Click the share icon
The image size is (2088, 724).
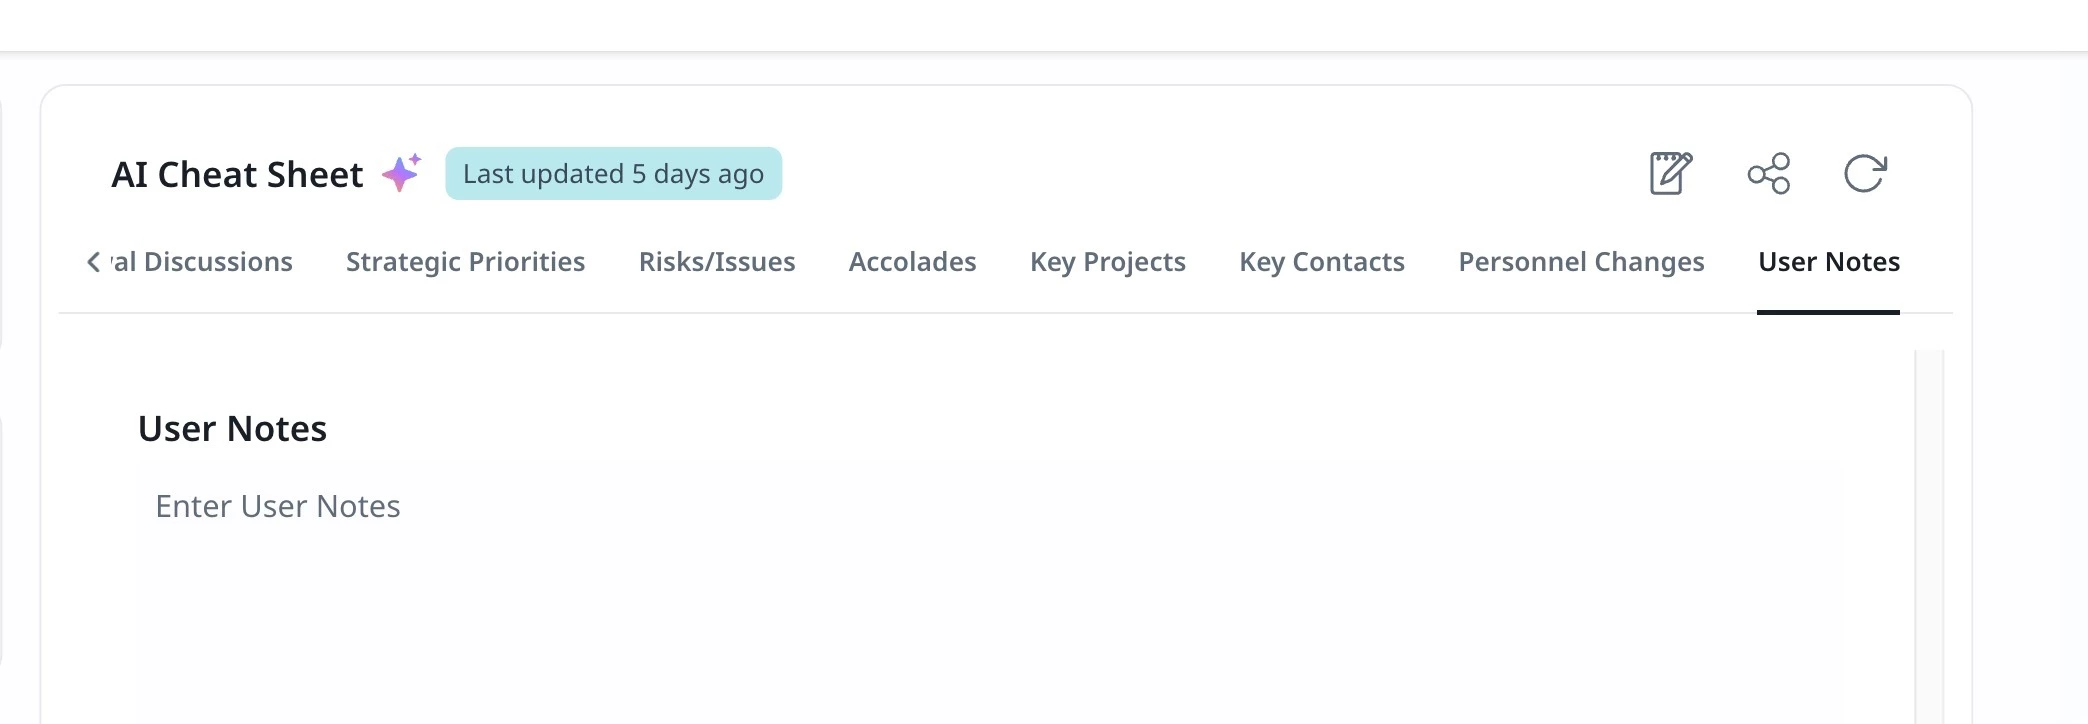(x=1768, y=173)
